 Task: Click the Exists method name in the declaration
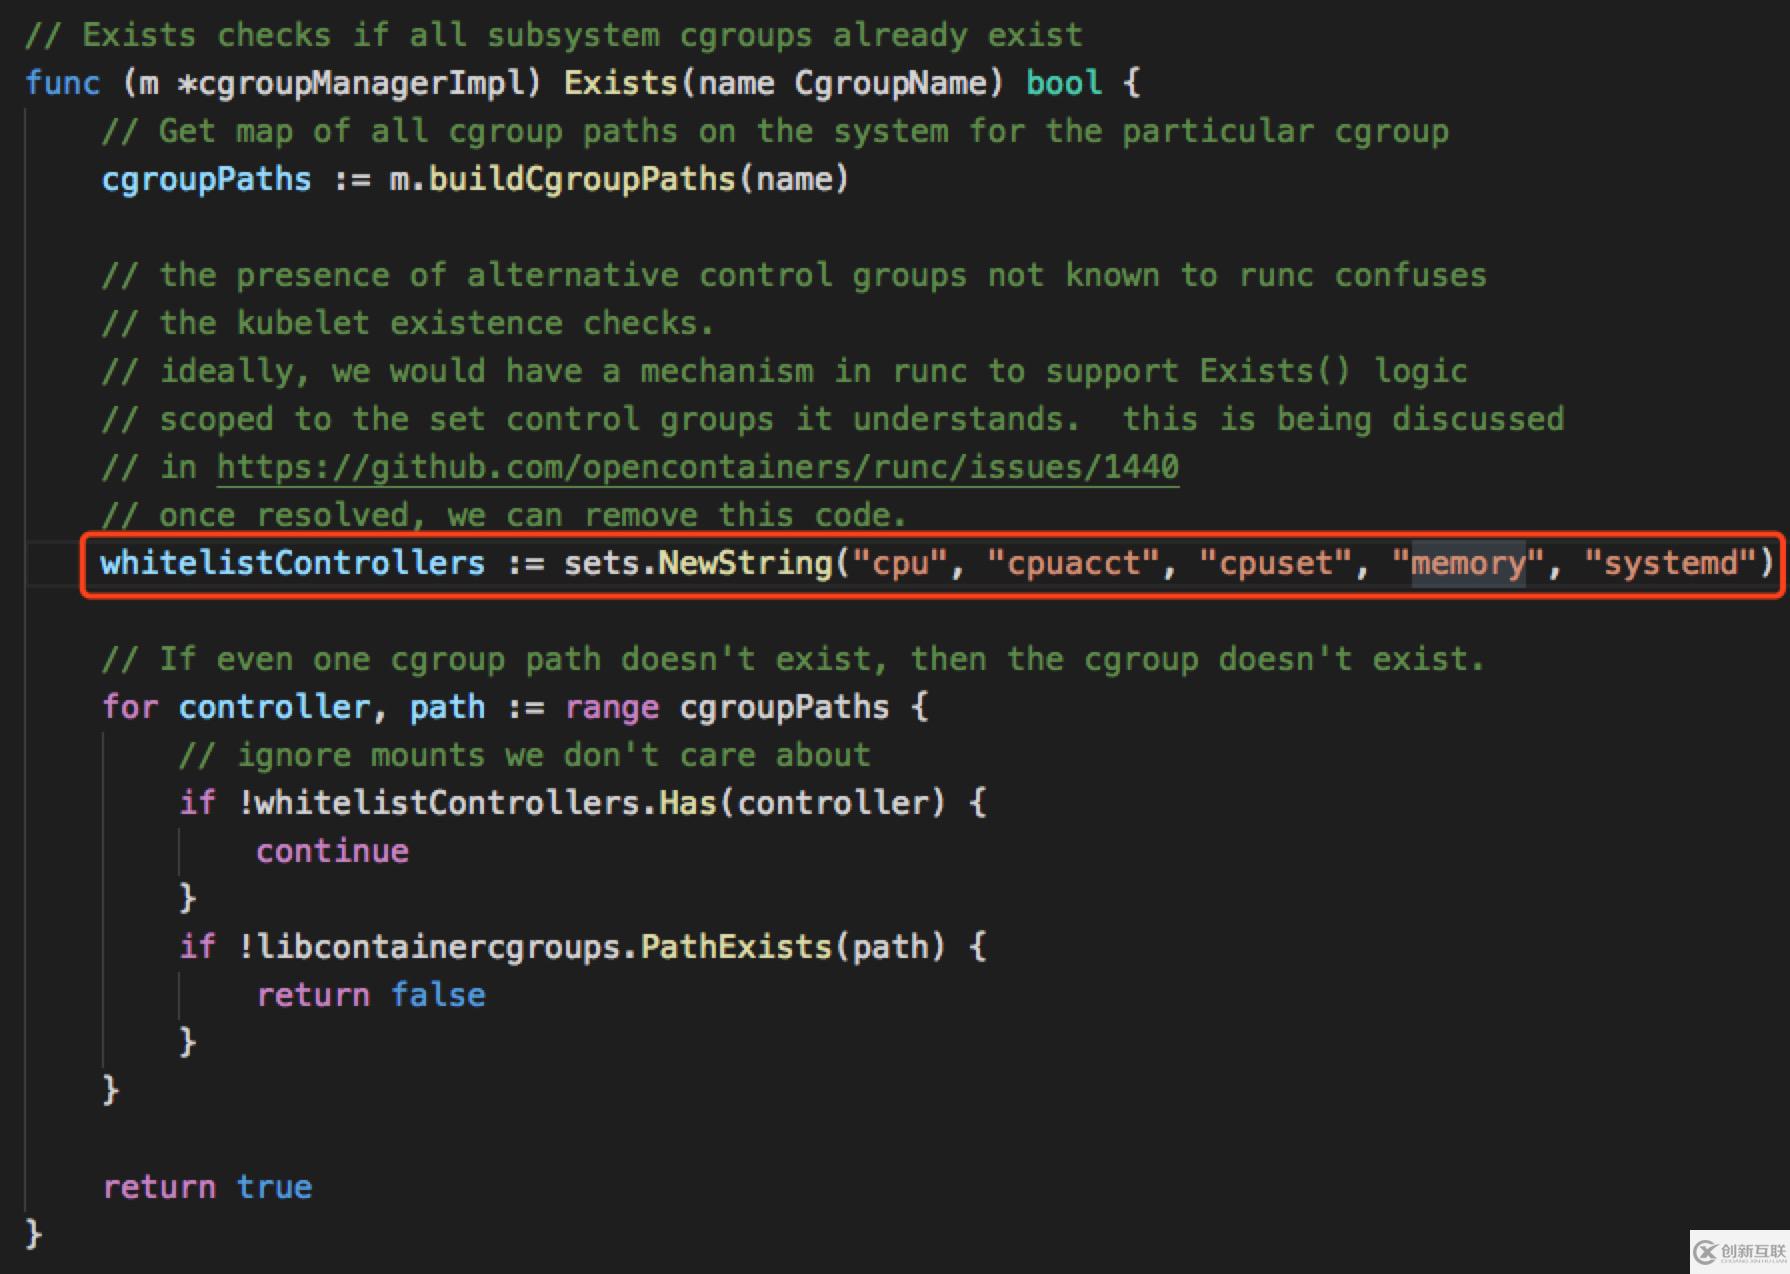621,83
